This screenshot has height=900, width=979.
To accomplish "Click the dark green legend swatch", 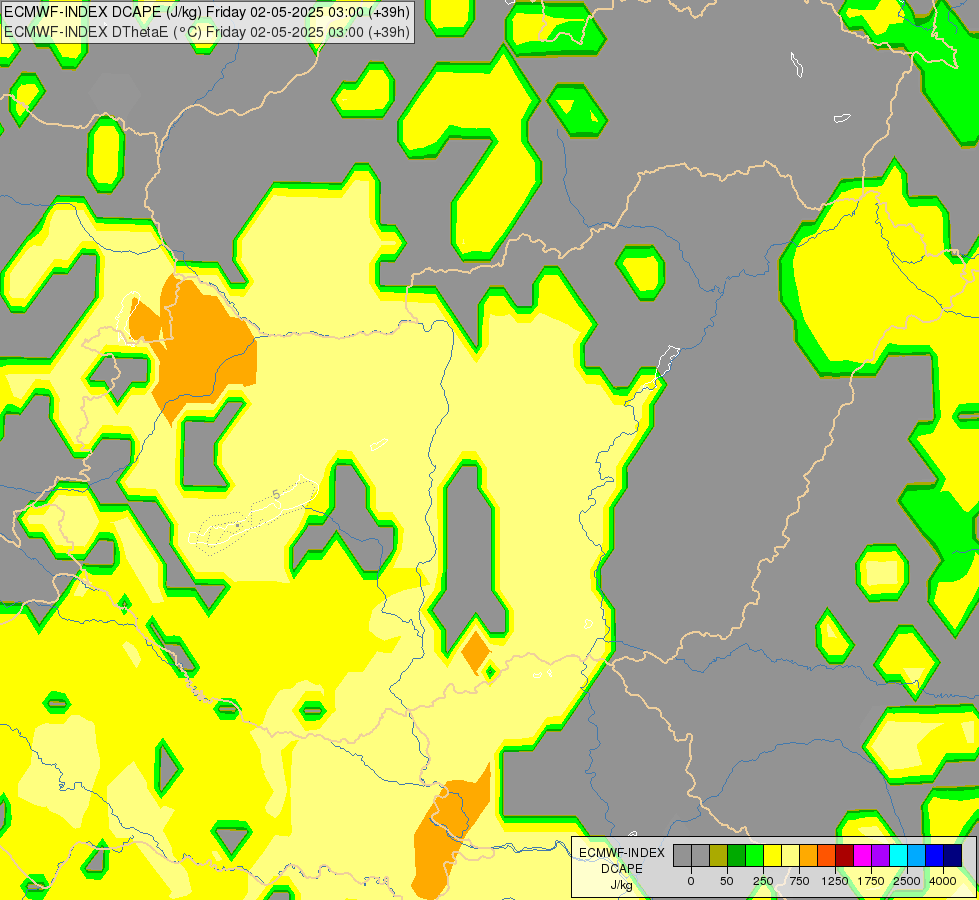I will pyautogui.click(x=737, y=855).
